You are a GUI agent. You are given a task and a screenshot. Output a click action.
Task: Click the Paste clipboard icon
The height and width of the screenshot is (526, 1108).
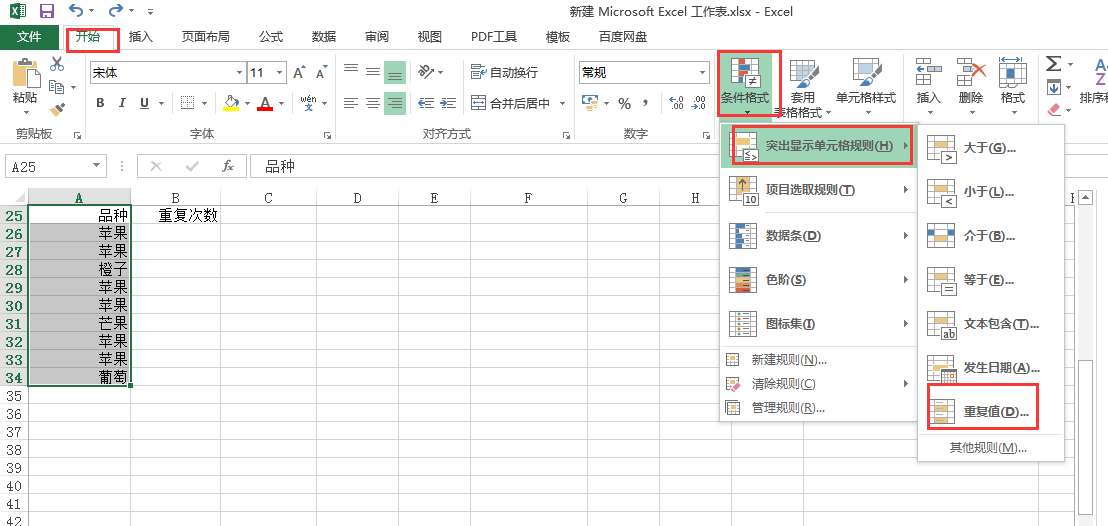tap(25, 74)
